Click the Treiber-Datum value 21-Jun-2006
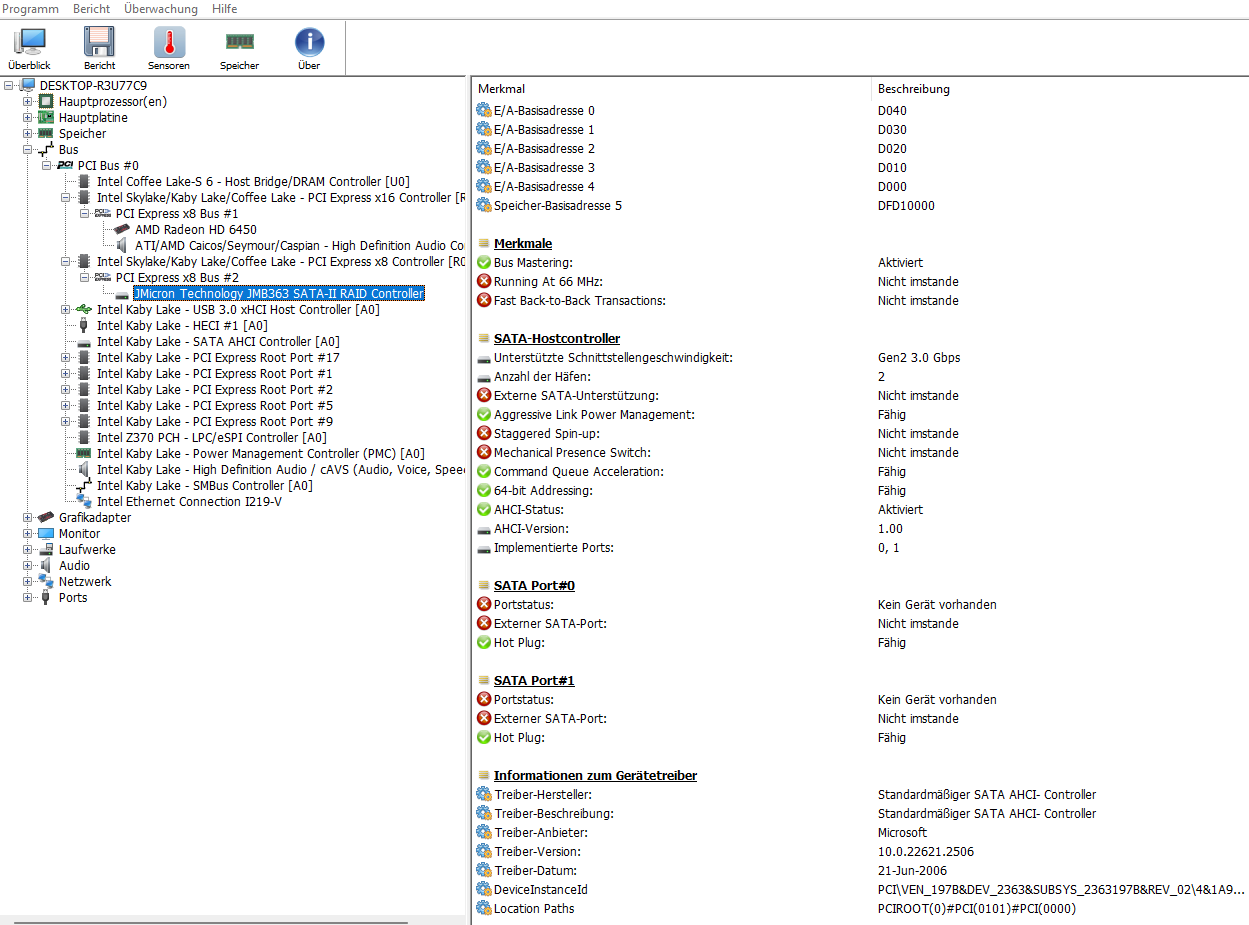This screenshot has width=1249, height=925. 912,871
